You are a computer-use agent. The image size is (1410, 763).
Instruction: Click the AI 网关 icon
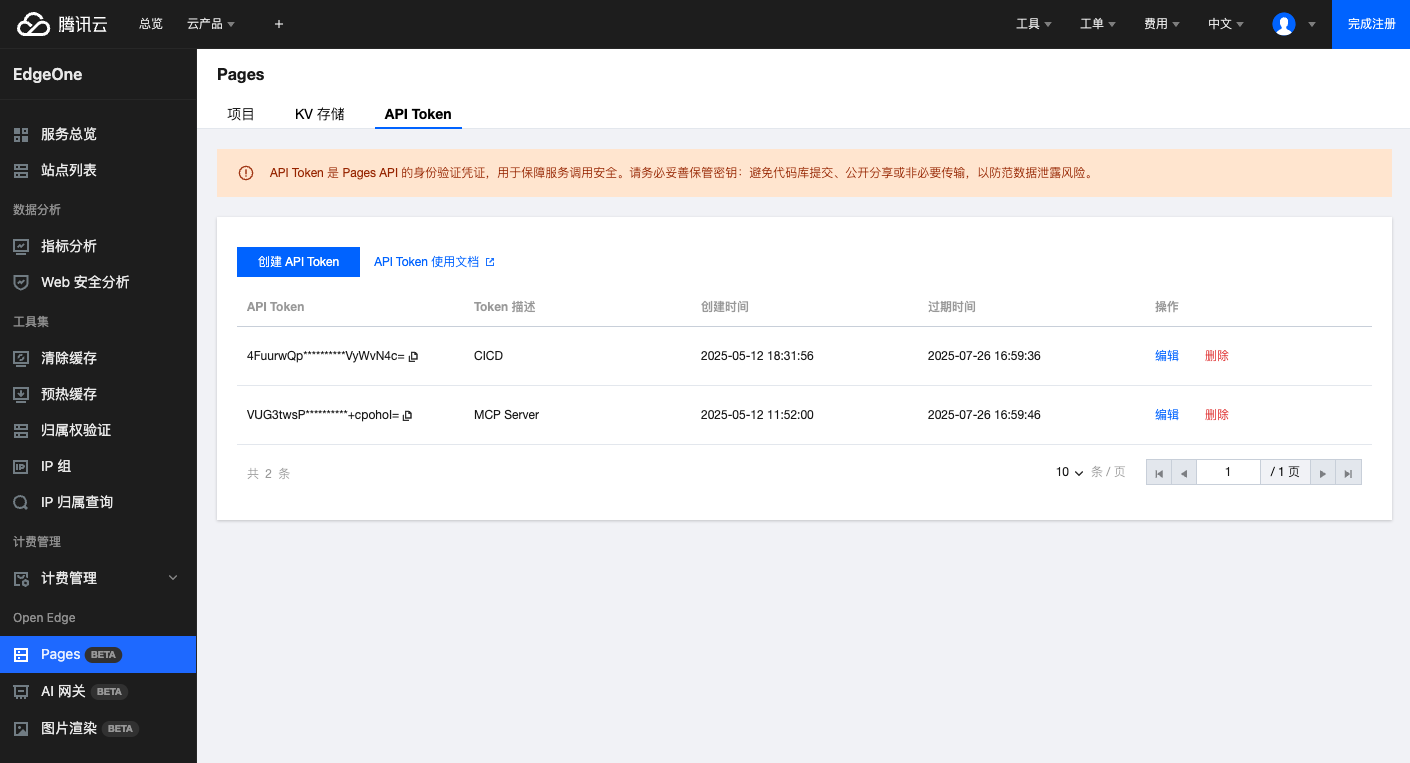[21, 691]
